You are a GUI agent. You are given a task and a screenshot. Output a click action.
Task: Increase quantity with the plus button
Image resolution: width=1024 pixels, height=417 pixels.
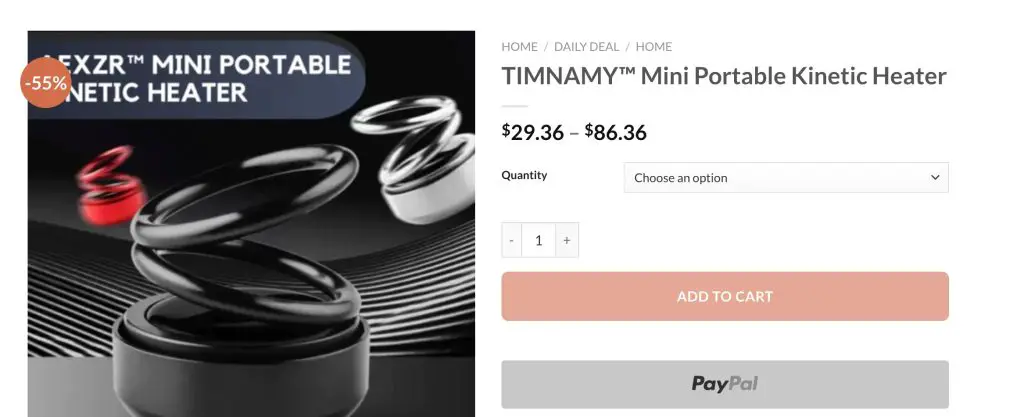click(567, 240)
